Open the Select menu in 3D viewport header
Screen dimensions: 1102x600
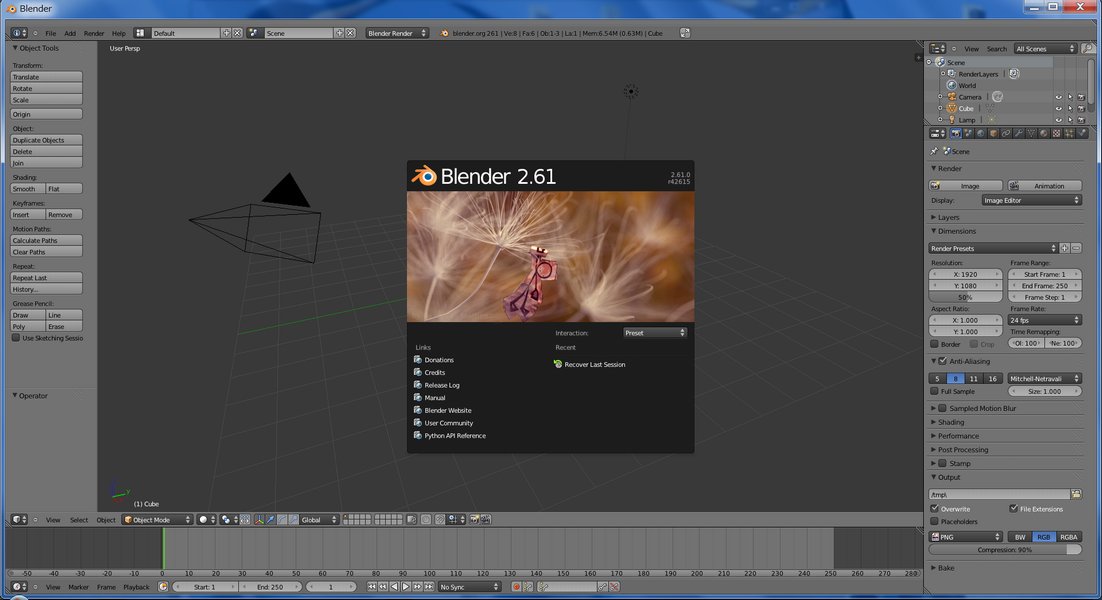(x=79, y=520)
